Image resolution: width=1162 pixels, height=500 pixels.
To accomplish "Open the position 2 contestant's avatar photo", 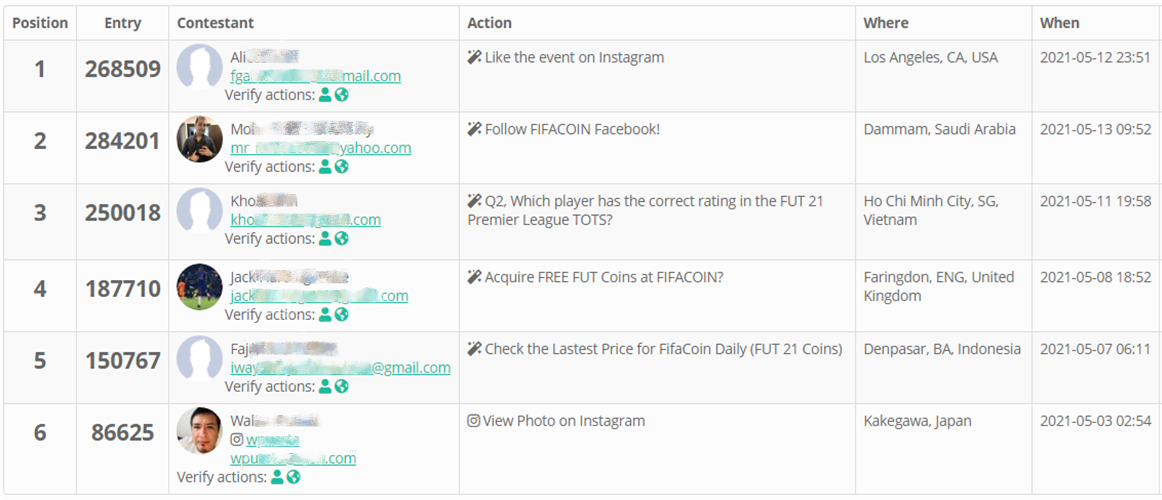I will point(199,139).
